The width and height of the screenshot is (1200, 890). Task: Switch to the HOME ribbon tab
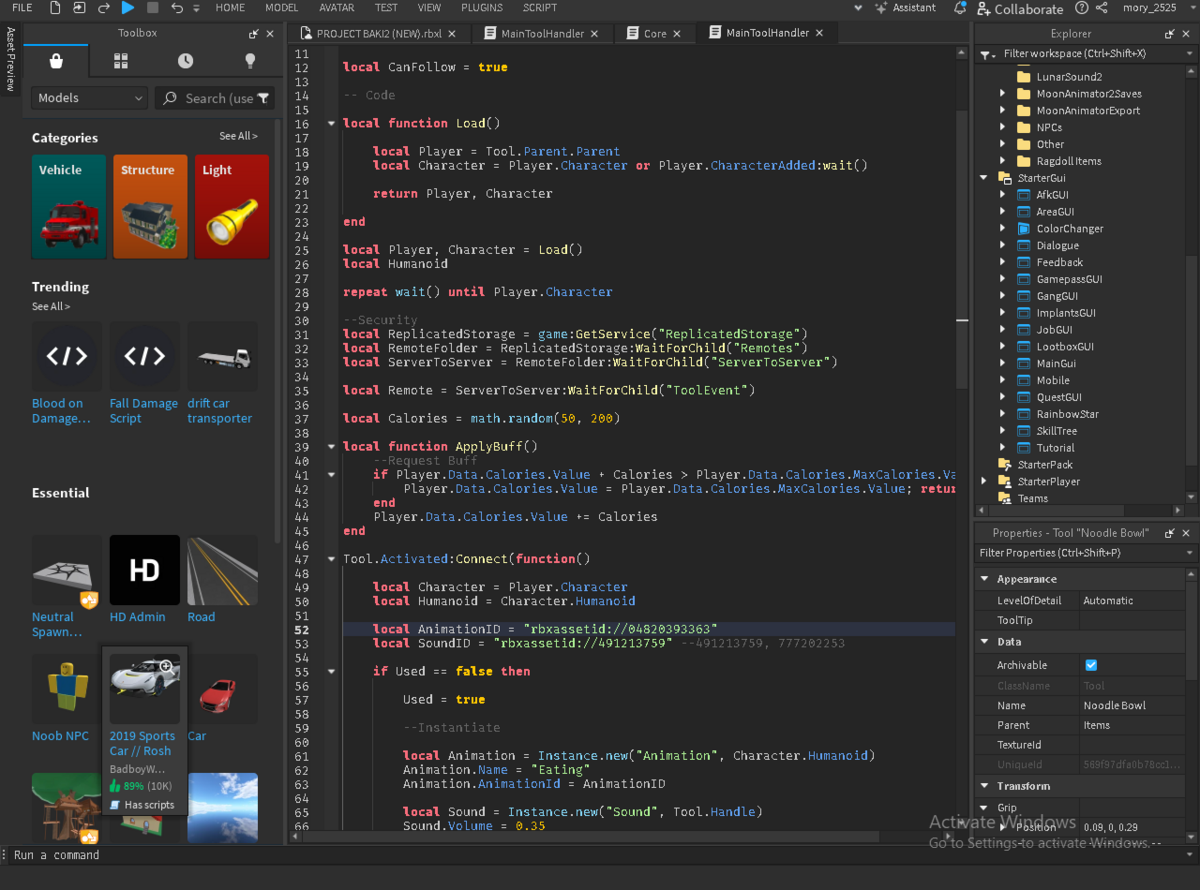tap(230, 7)
